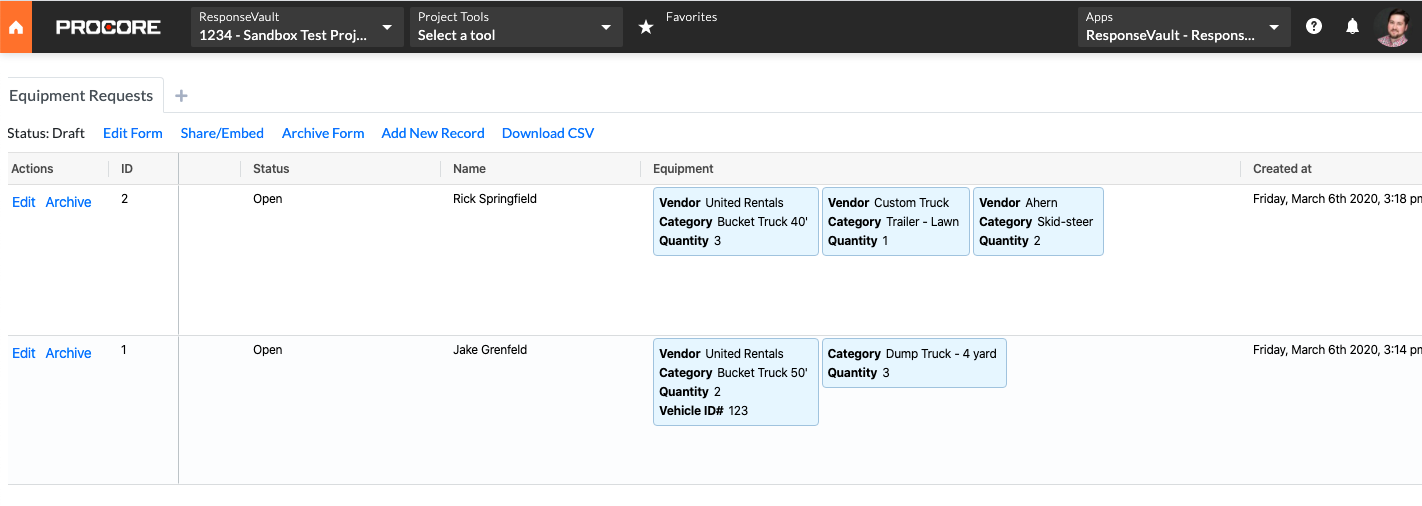
Task: Click the Favorites star icon
Action: coord(646,27)
